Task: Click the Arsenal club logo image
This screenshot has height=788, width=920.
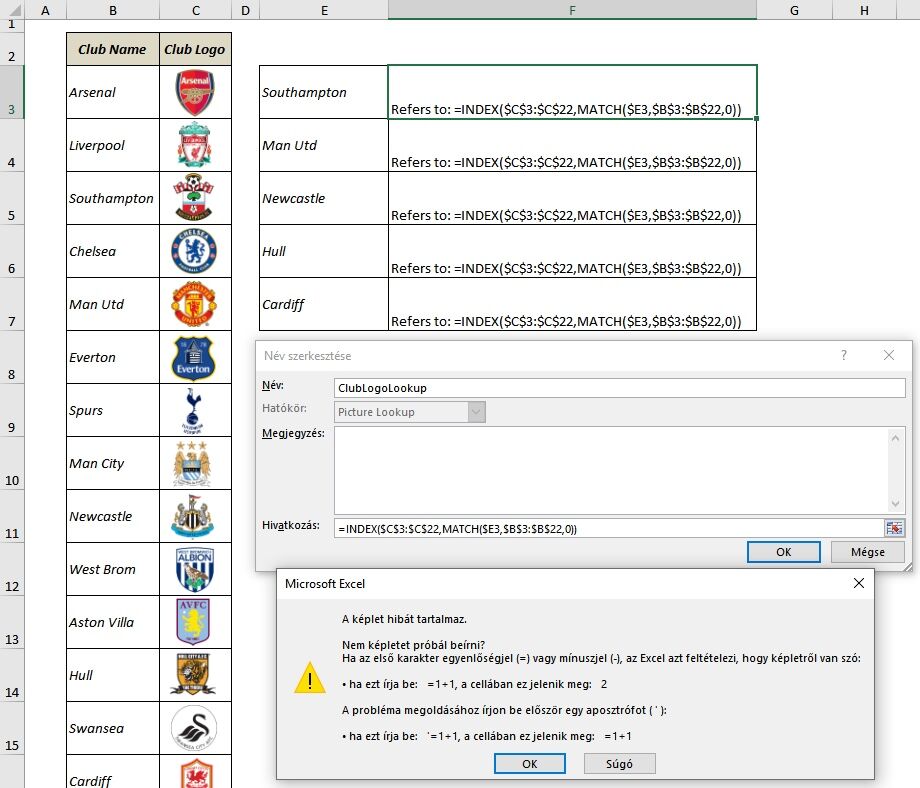Action: 195,92
